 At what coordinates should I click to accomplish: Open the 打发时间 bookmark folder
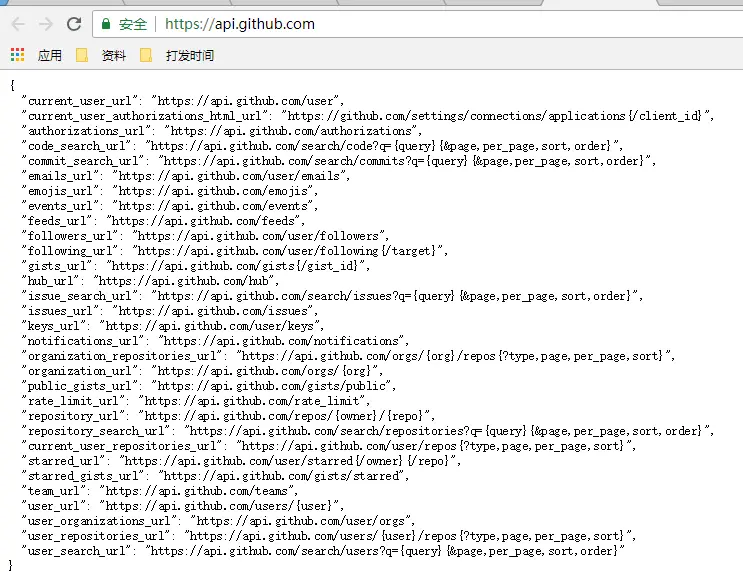click(x=177, y=55)
